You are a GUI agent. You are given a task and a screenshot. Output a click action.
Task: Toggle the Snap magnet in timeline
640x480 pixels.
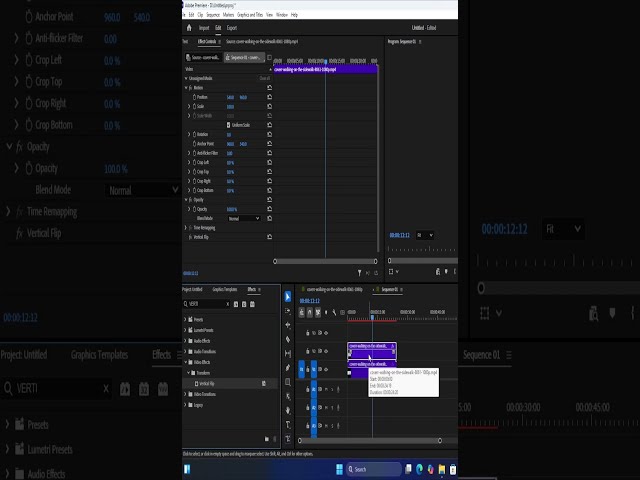pos(310,313)
